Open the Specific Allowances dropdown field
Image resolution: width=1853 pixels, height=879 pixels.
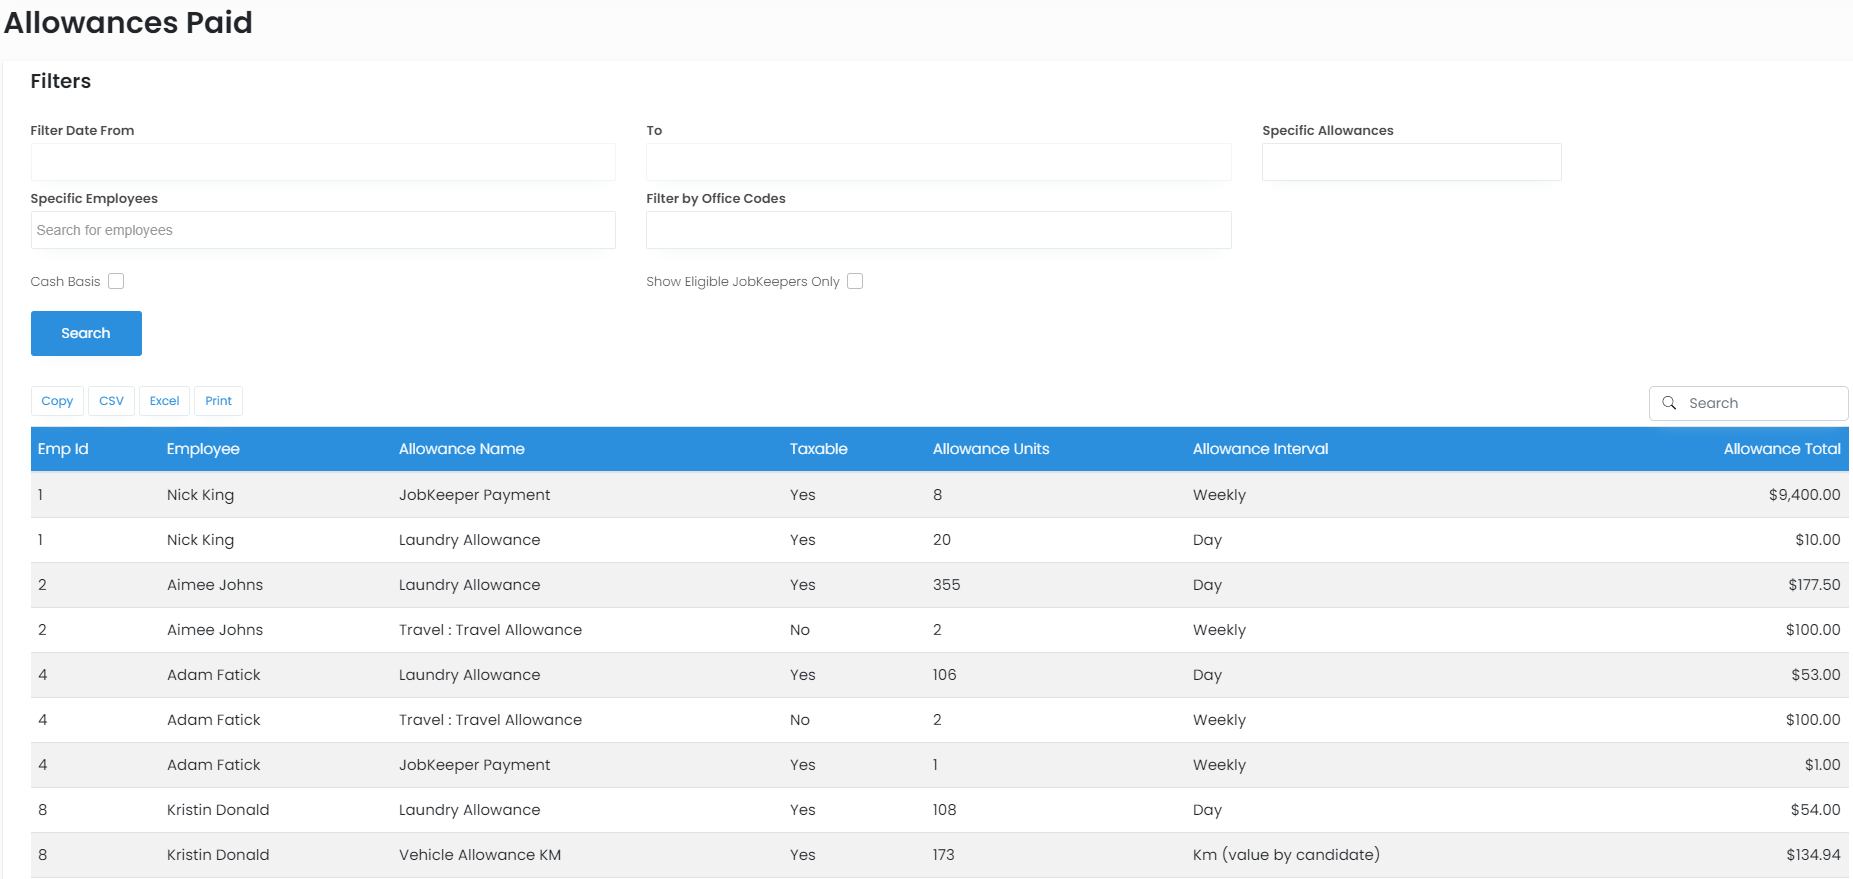[1411, 162]
